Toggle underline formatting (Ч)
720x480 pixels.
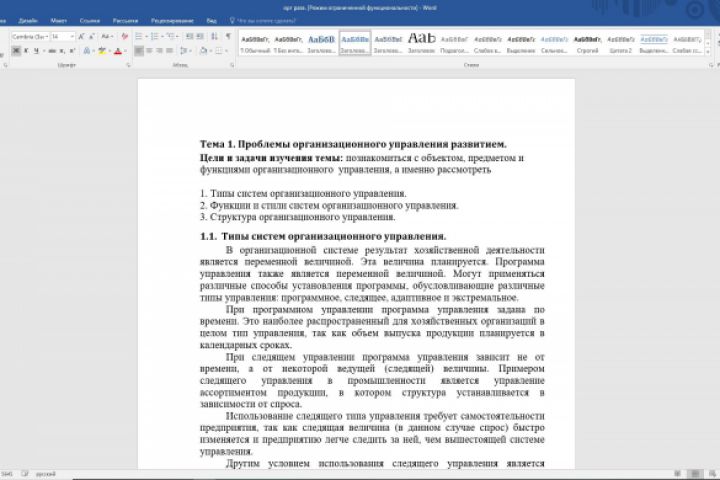(35, 51)
